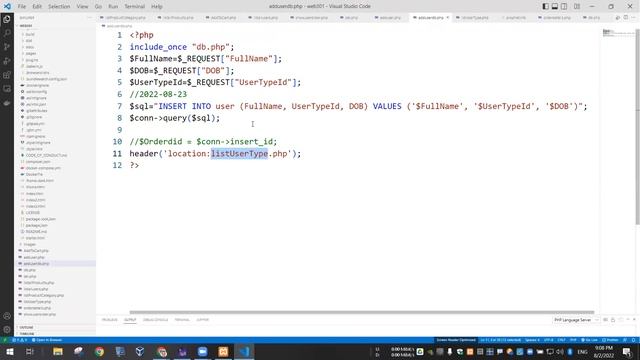Click errors and warnings count in status bar
The image size is (640, 360).
pyautogui.click(x=20, y=340)
